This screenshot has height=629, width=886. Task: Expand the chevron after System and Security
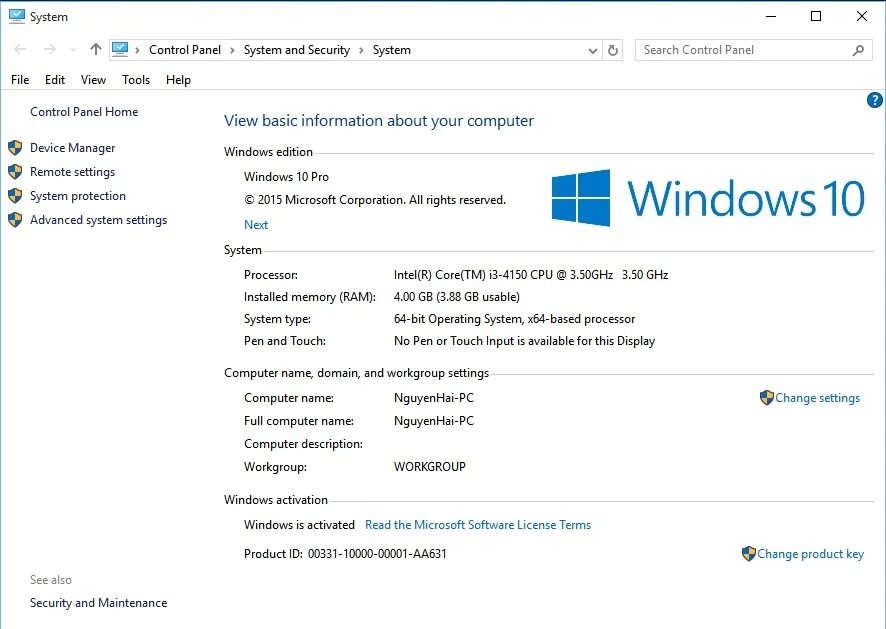pos(361,50)
